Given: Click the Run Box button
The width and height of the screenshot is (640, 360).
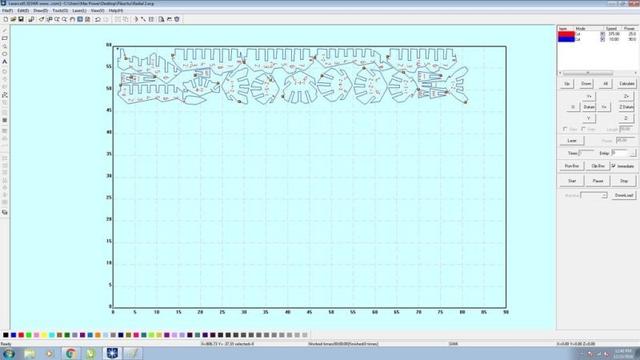Looking at the screenshot, I should (572, 166).
